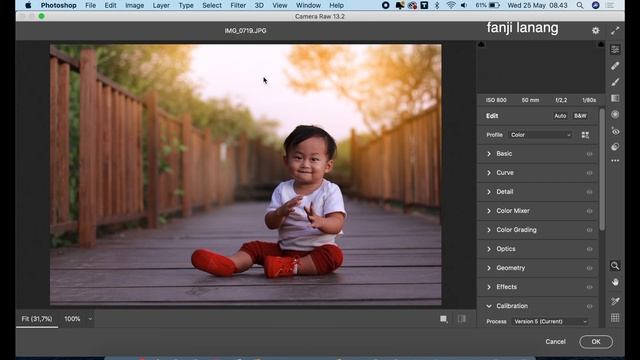Viewport: 640px width, 360px height.
Task: Click the B&W conversion button
Action: tap(580, 116)
